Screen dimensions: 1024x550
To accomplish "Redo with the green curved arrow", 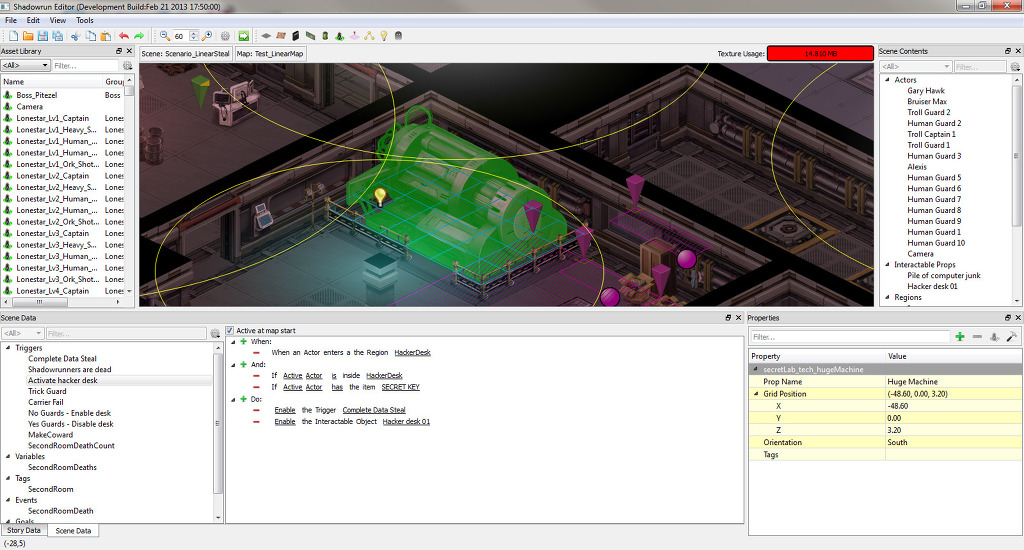I will point(138,36).
